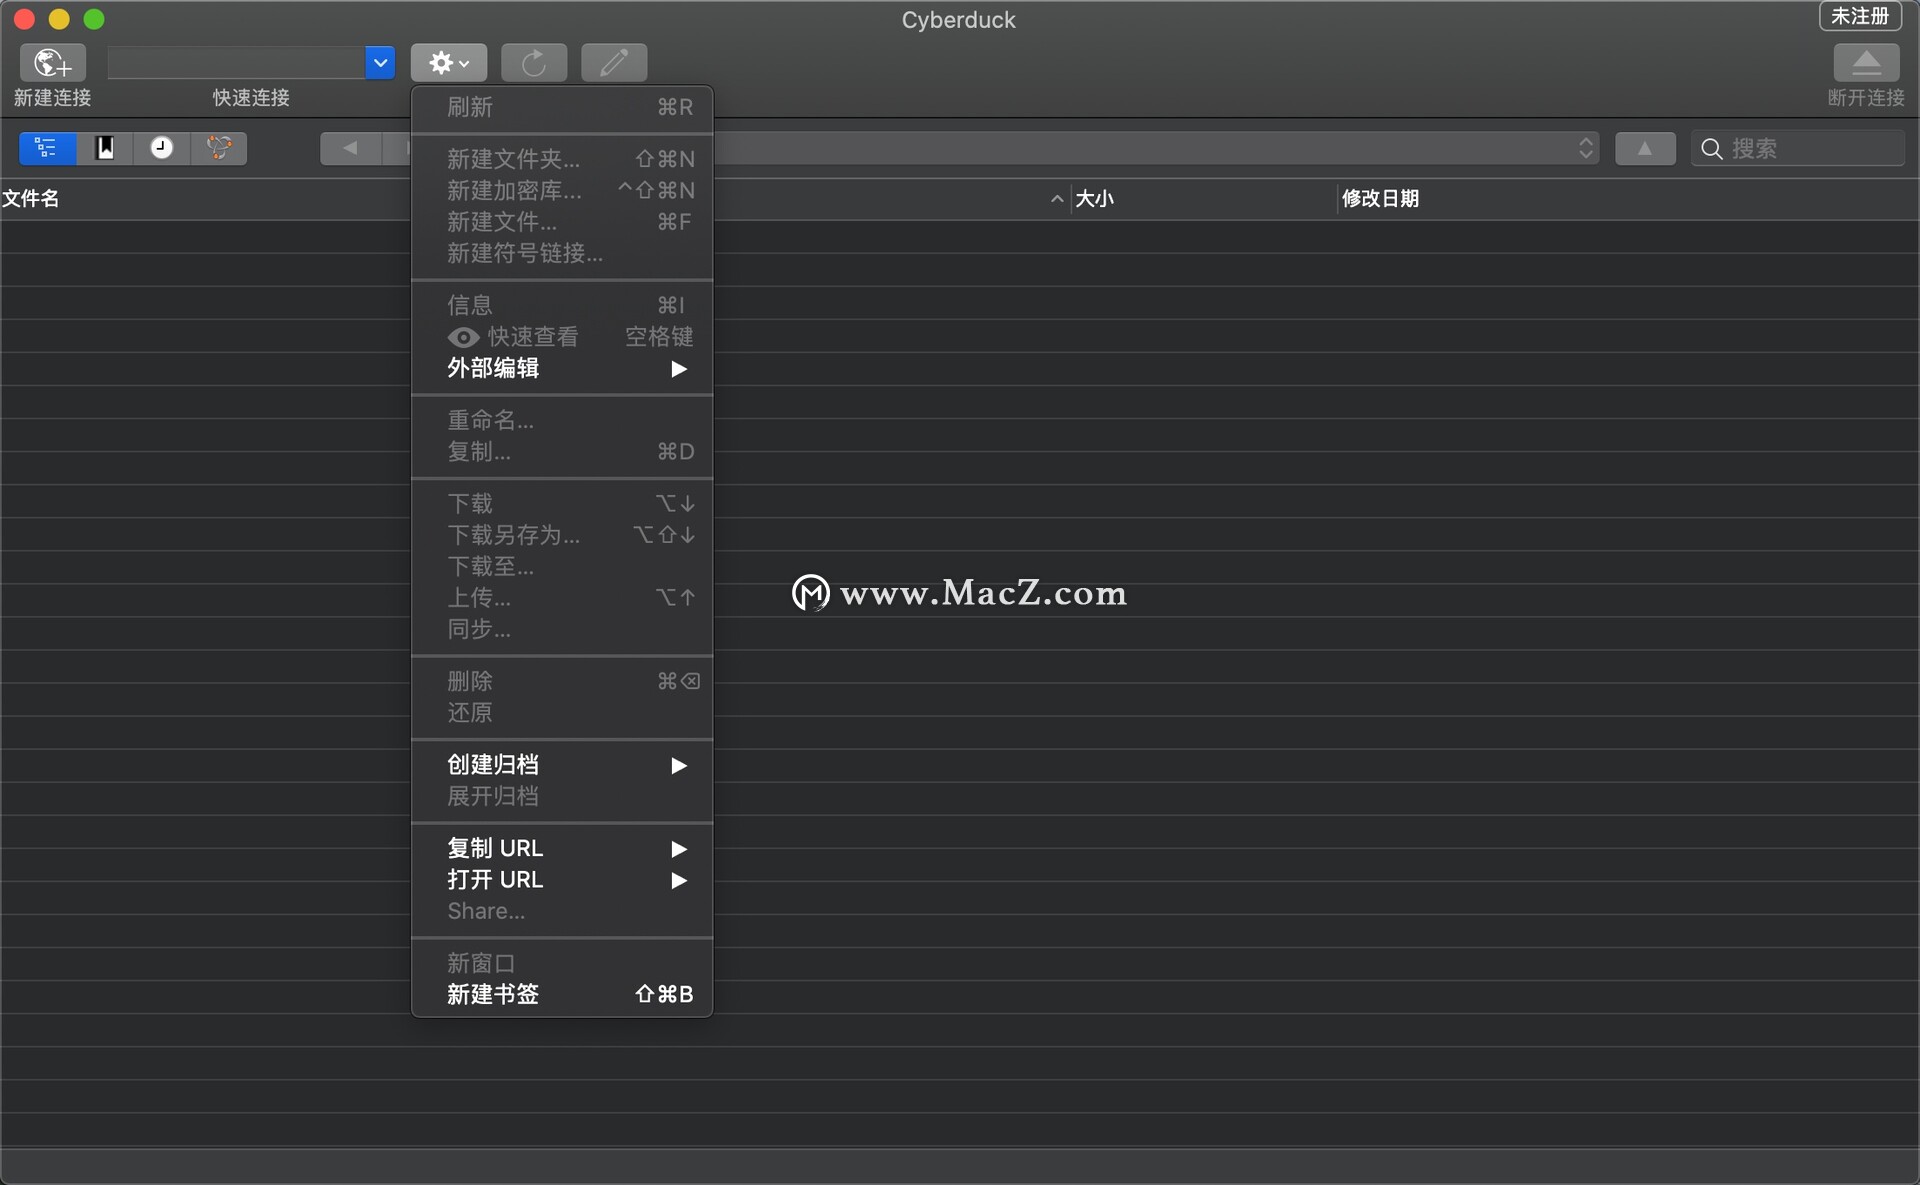
Task: Click the gear action menu button
Action: tap(448, 63)
